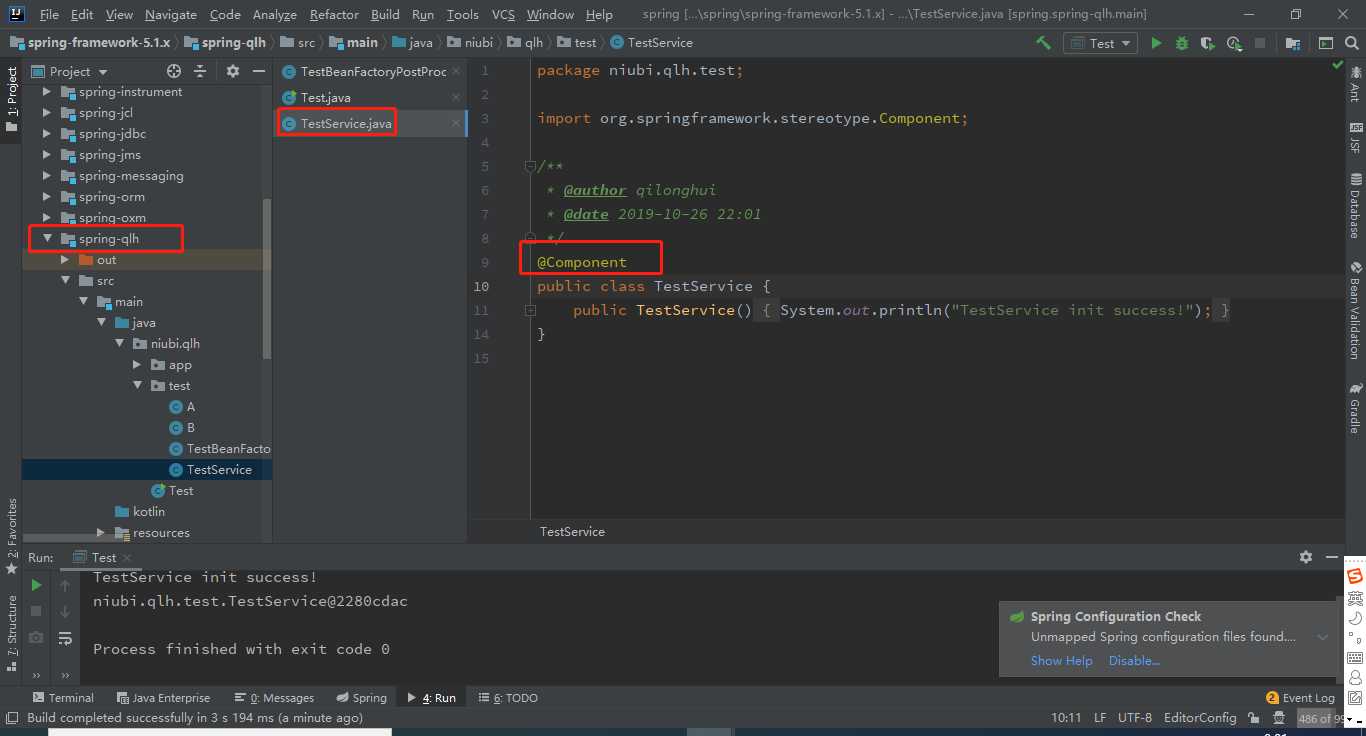Expand the out folder

[x=65, y=260]
